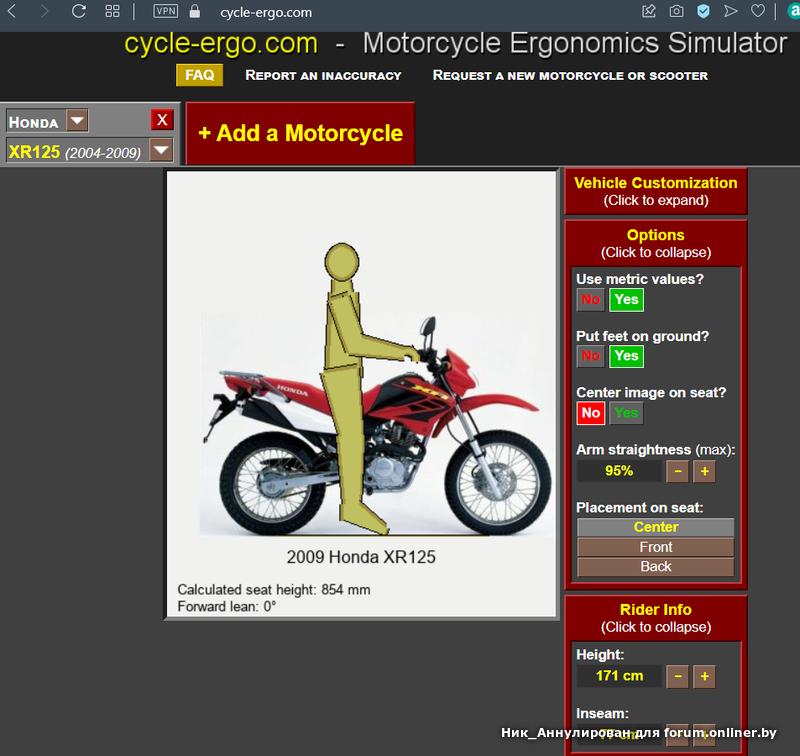Image resolution: width=800 pixels, height=756 pixels.
Task: Click the Honda brand label
Action: 34,122
